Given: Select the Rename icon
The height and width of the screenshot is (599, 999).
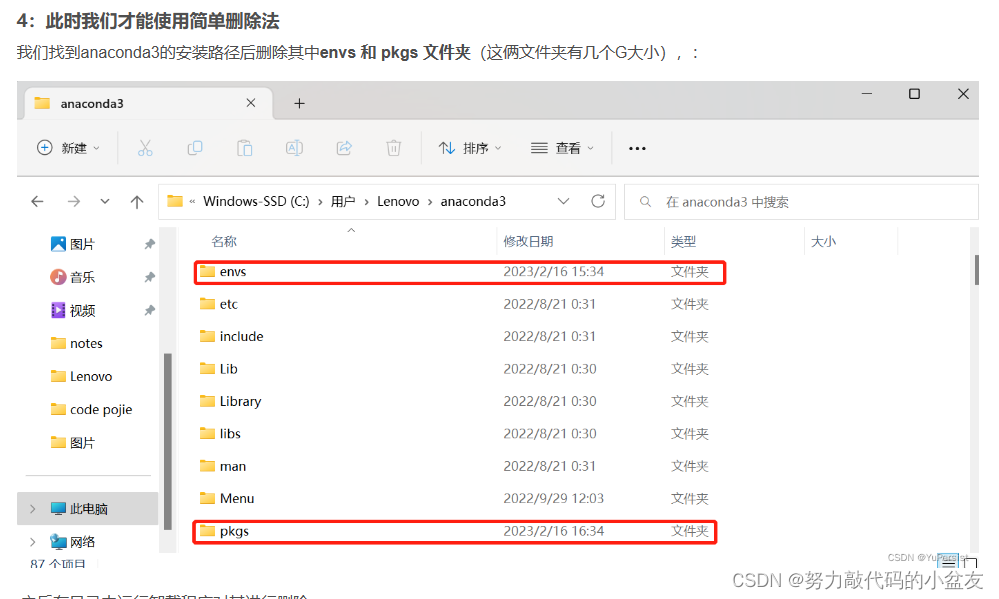Looking at the screenshot, I should (294, 147).
